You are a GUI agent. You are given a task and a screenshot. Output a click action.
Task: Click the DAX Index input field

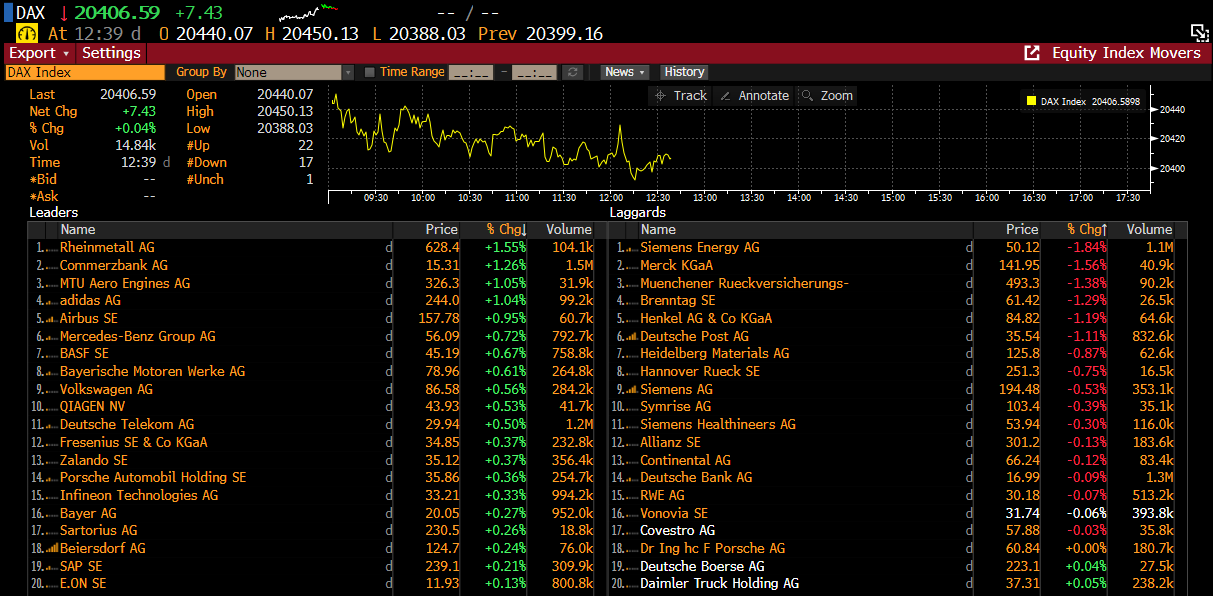pyautogui.click(x=84, y=72)
